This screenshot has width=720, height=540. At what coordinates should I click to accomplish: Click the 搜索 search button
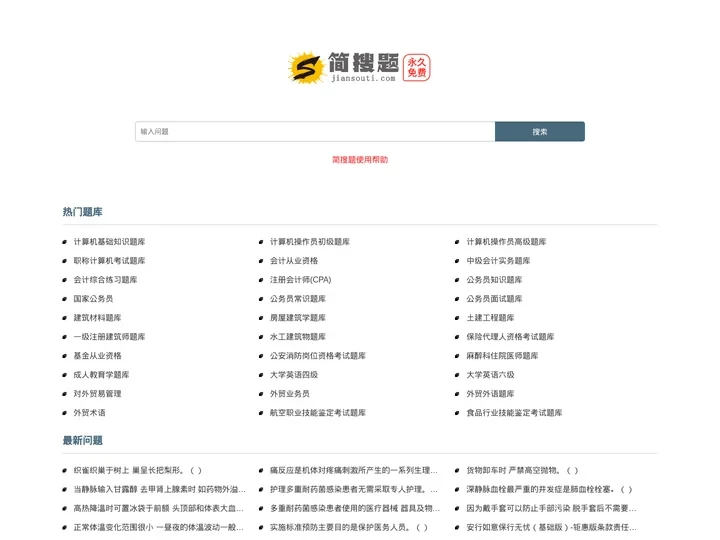[x=540, y=131]
